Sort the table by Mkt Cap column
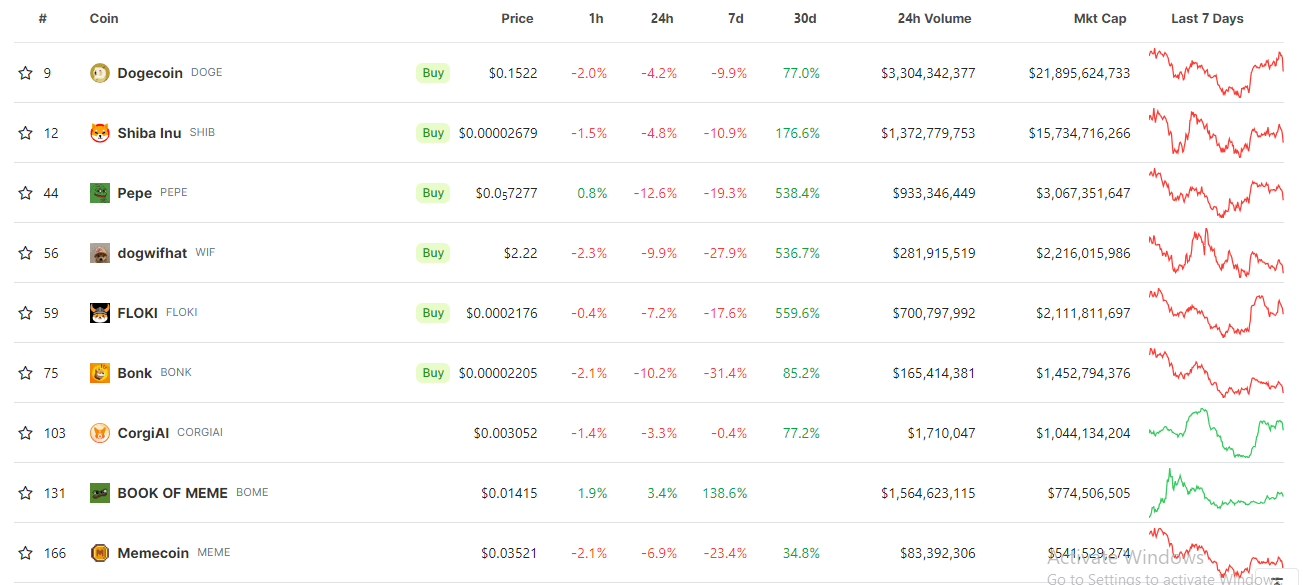Image resolution: width=1303 pixels, height=585 pixels. coord(1100,18)
